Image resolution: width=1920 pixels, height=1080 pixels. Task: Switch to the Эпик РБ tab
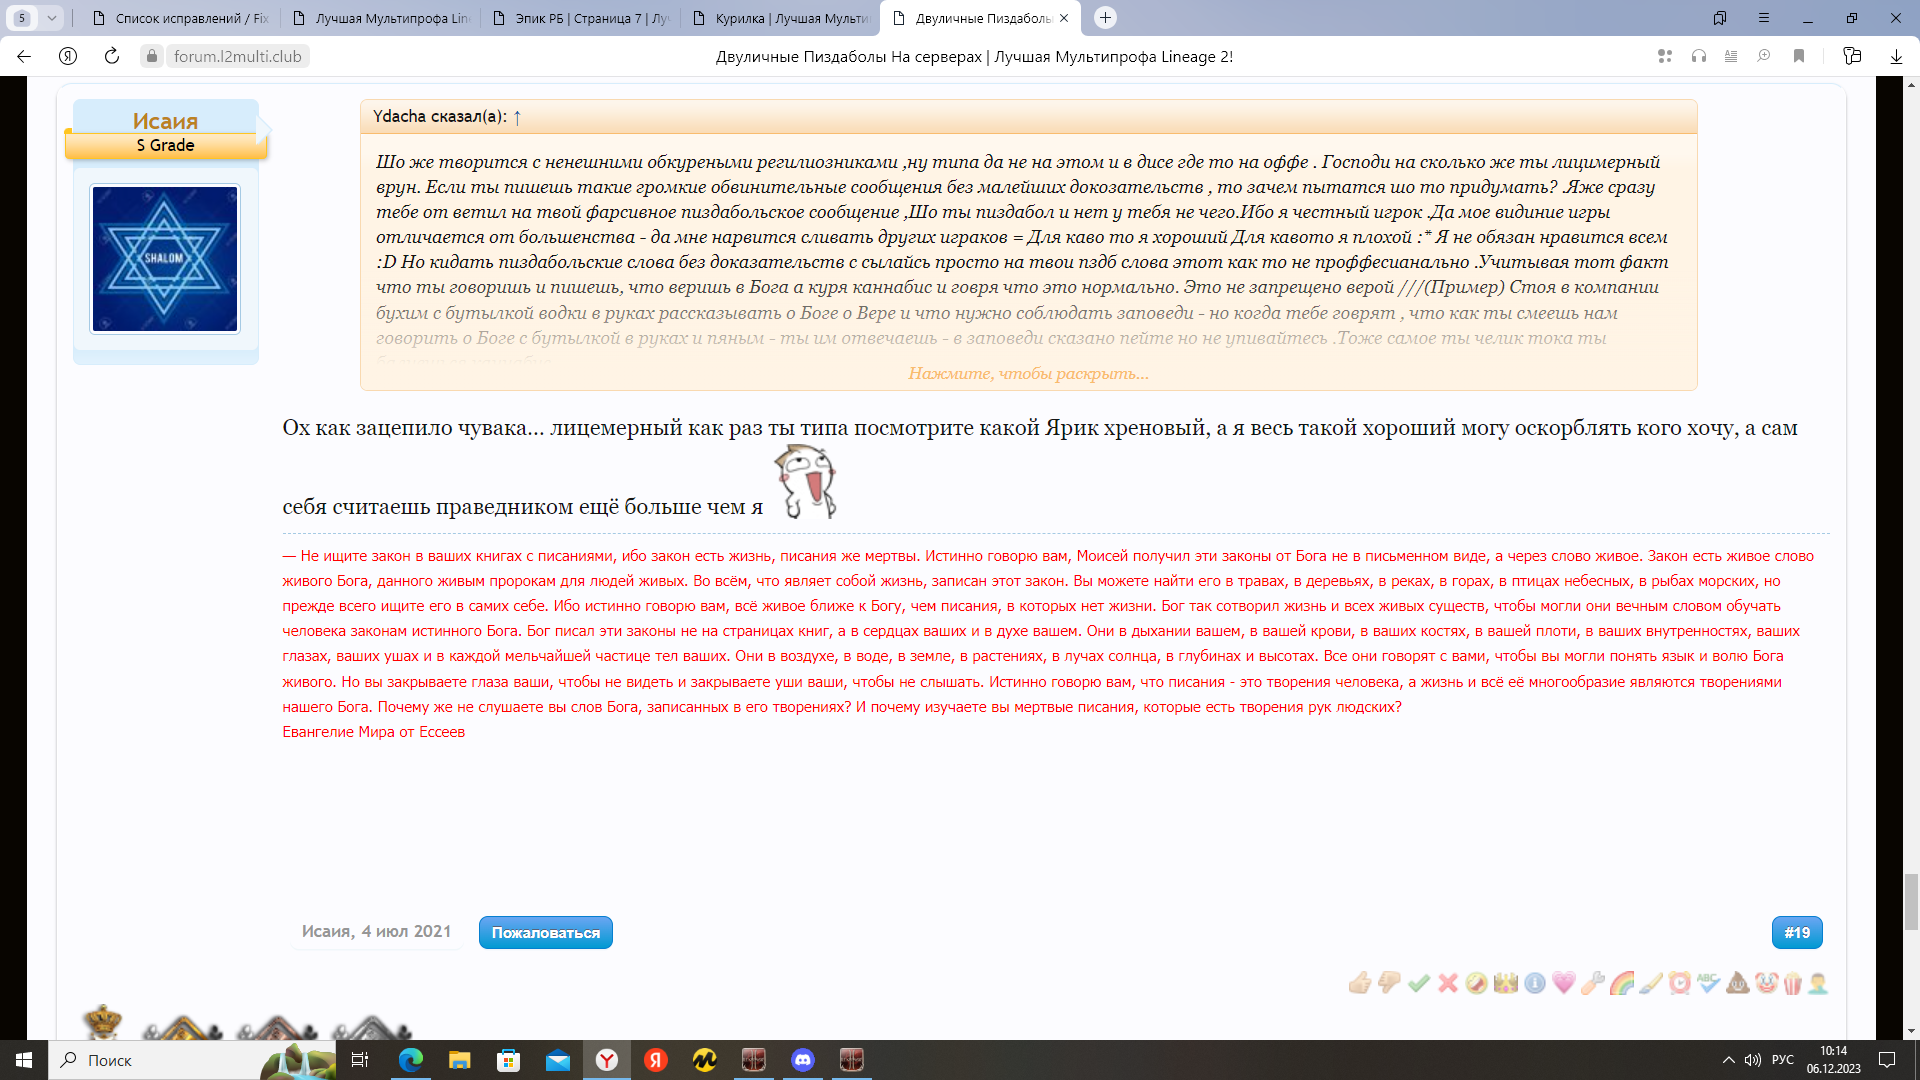(x=590, y=18)
